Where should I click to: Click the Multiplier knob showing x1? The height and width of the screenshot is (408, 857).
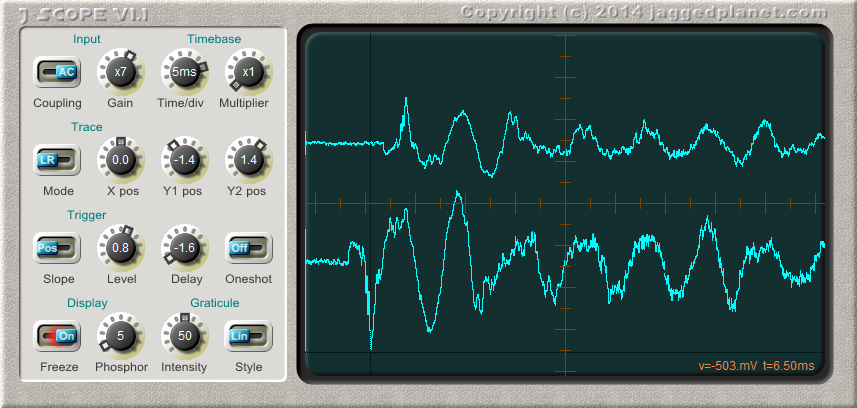248,72
